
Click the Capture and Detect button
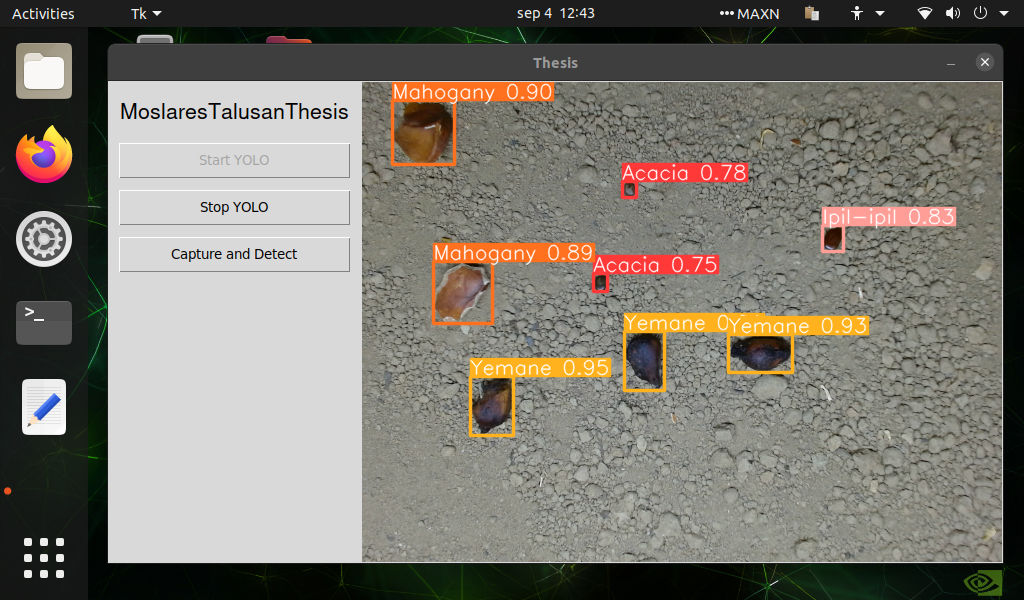(234, 254)
